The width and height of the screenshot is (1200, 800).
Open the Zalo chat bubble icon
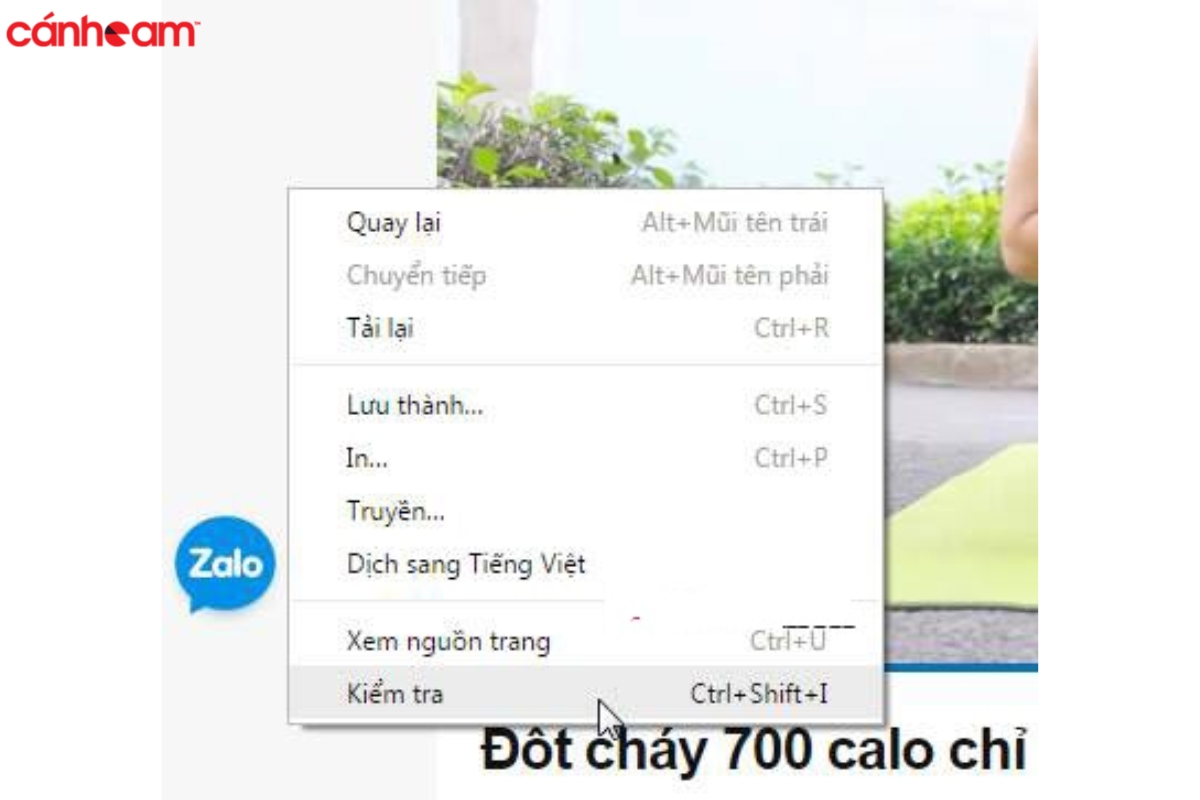tap(225, 565)
